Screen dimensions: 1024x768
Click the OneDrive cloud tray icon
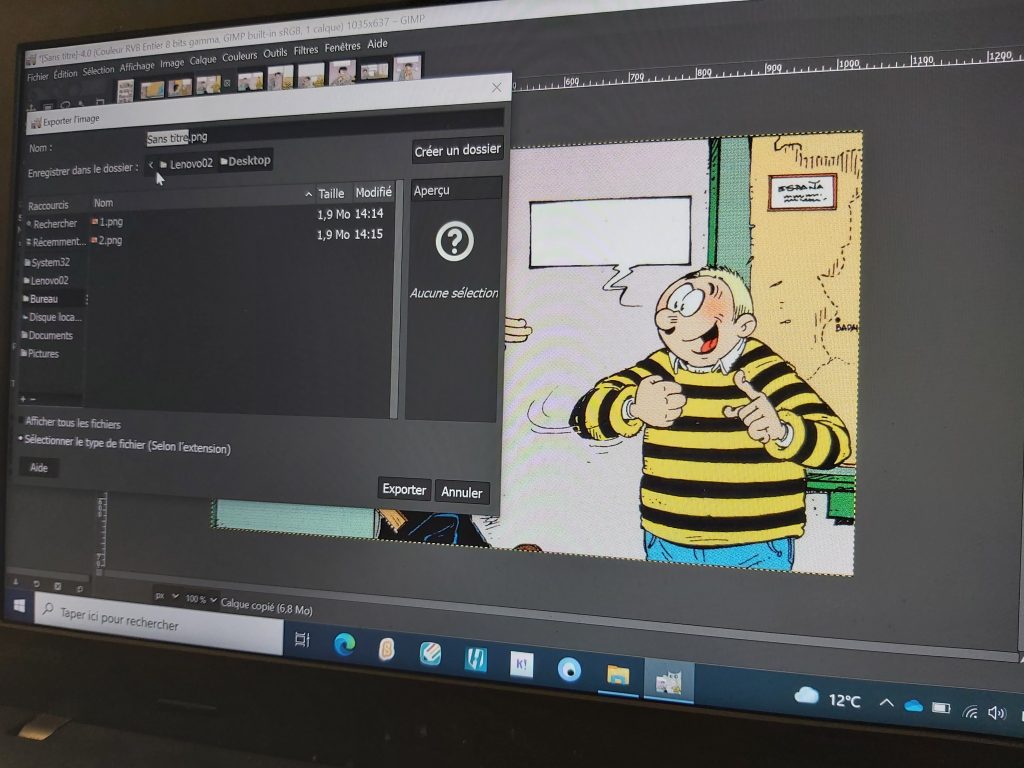pos(914,705)
